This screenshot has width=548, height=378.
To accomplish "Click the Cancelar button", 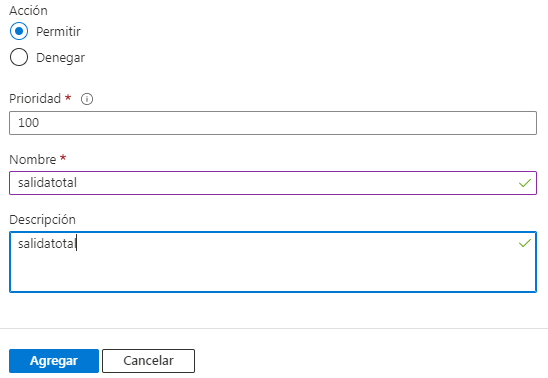I will (149, 361).
